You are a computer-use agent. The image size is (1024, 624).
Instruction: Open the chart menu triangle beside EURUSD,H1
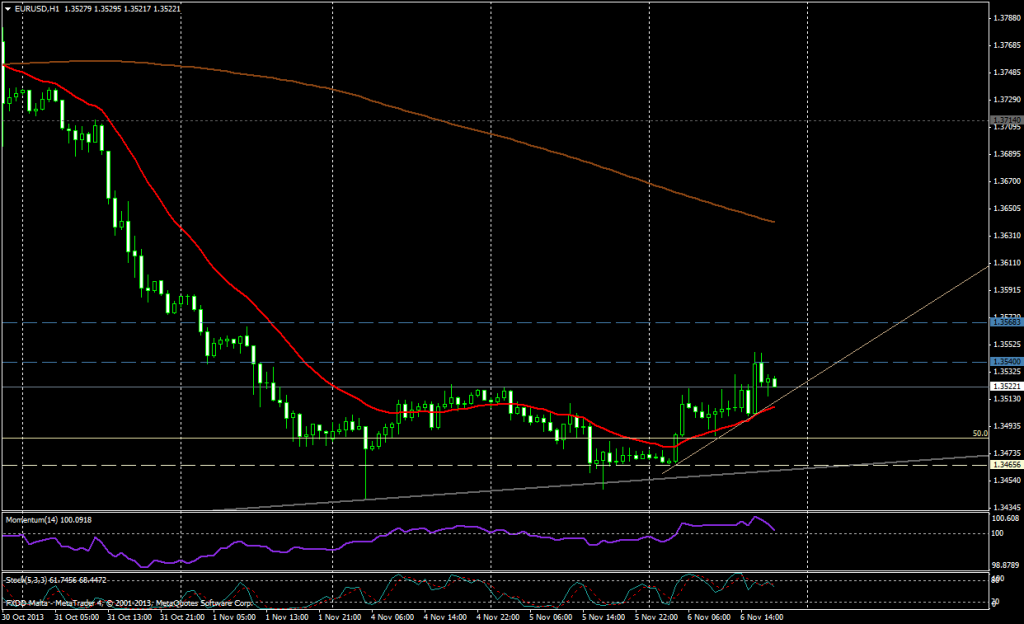tap(8, 9)
